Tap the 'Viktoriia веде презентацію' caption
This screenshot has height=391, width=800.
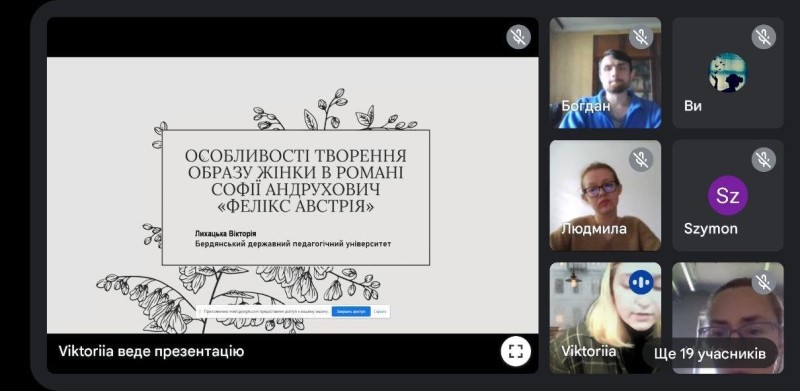pyautogui.click(x=151, y=351)
